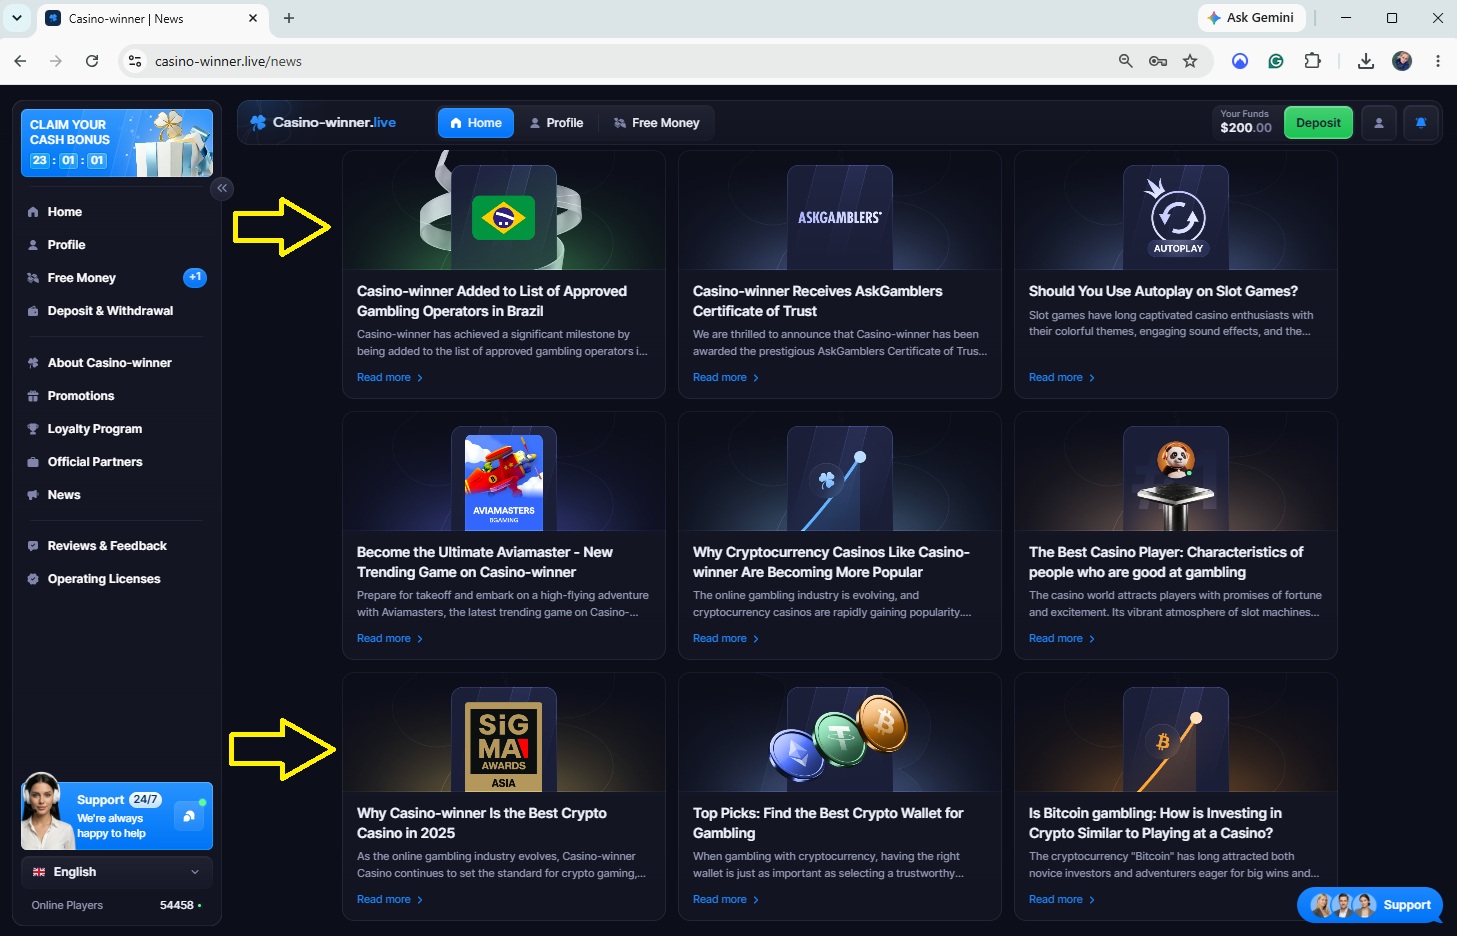Open Operating Licenses in the sidebar
1457x936 pixels.
(x=117, y=579)
